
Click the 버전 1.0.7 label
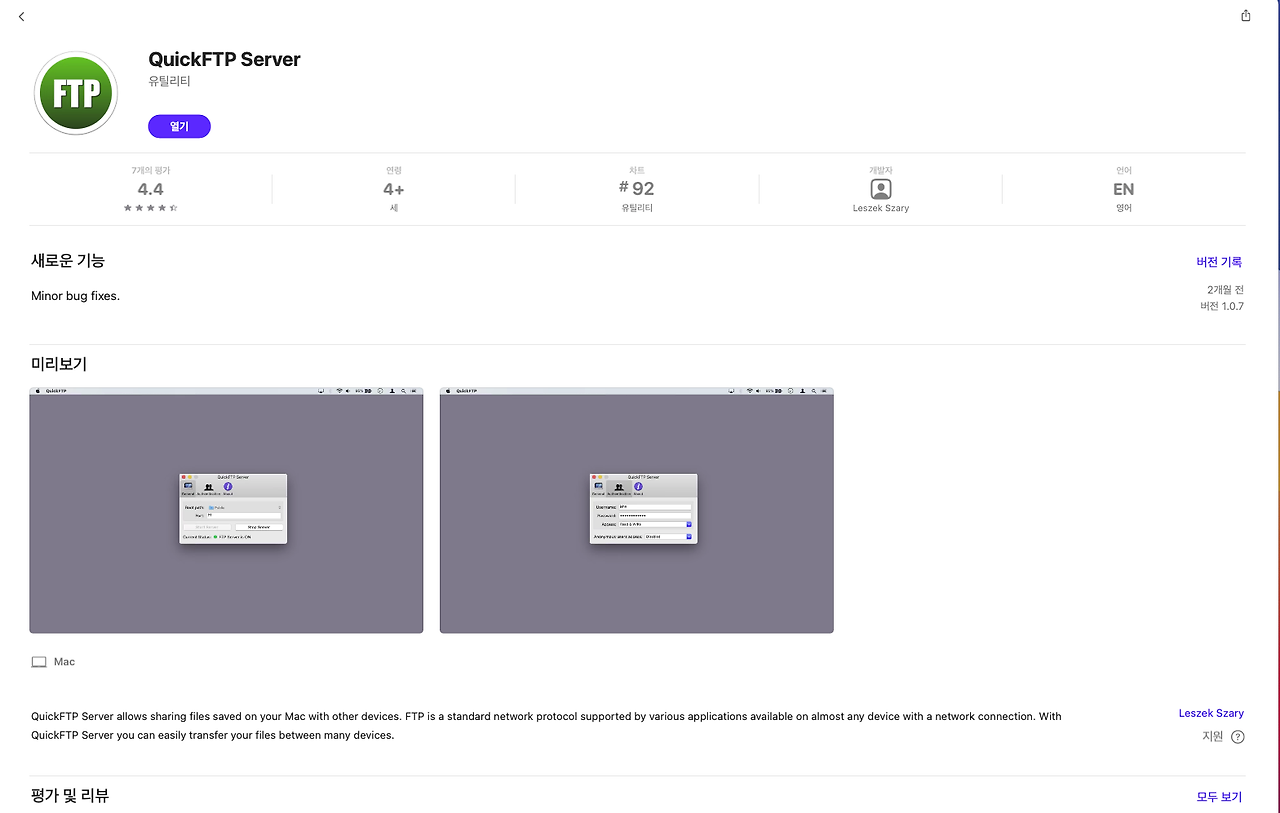(1222, 306)
